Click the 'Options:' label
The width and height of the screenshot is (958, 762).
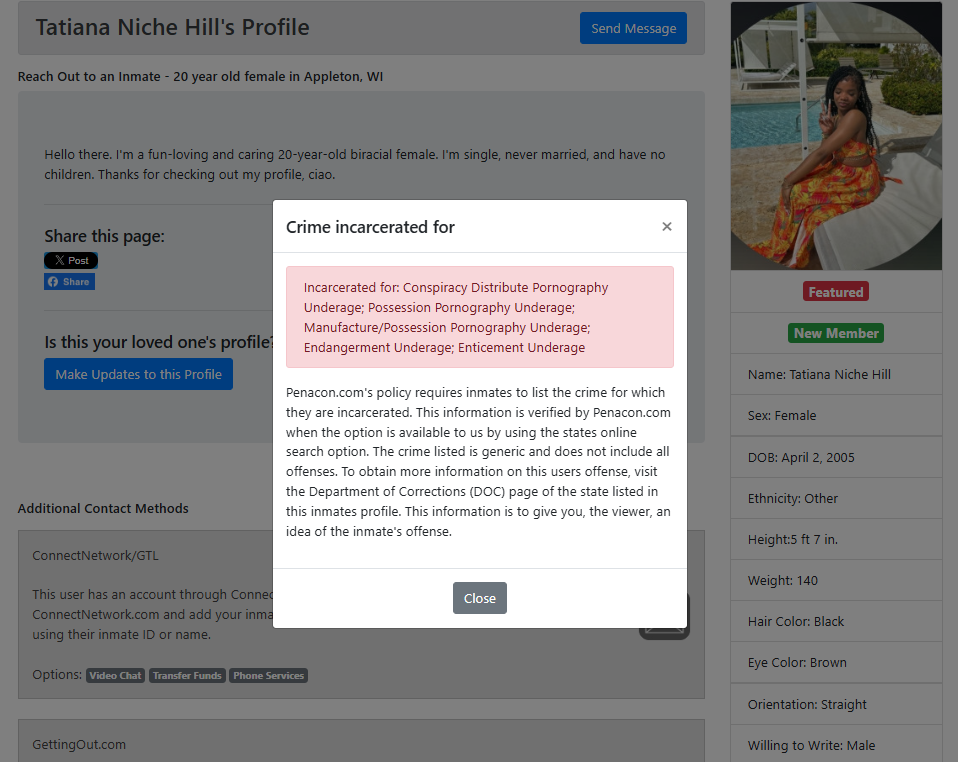57,675
